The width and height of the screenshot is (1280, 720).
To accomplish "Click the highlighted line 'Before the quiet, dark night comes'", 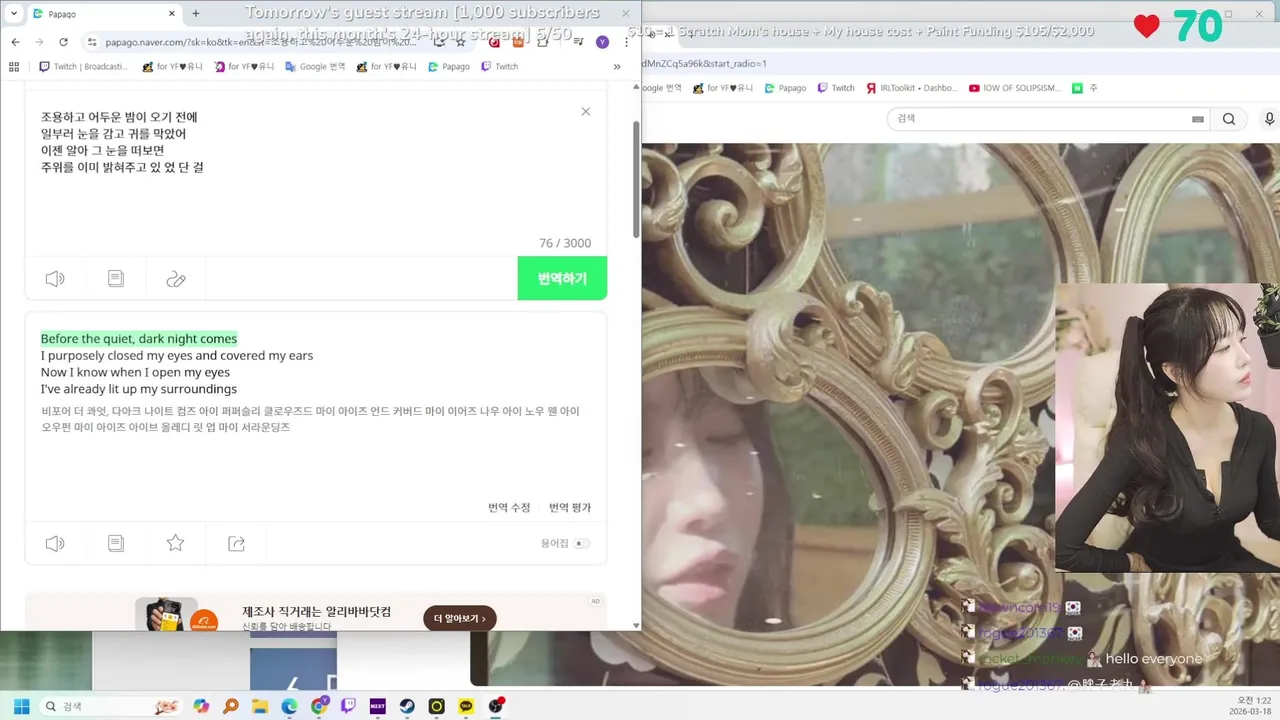I will (x=139, y=339).
